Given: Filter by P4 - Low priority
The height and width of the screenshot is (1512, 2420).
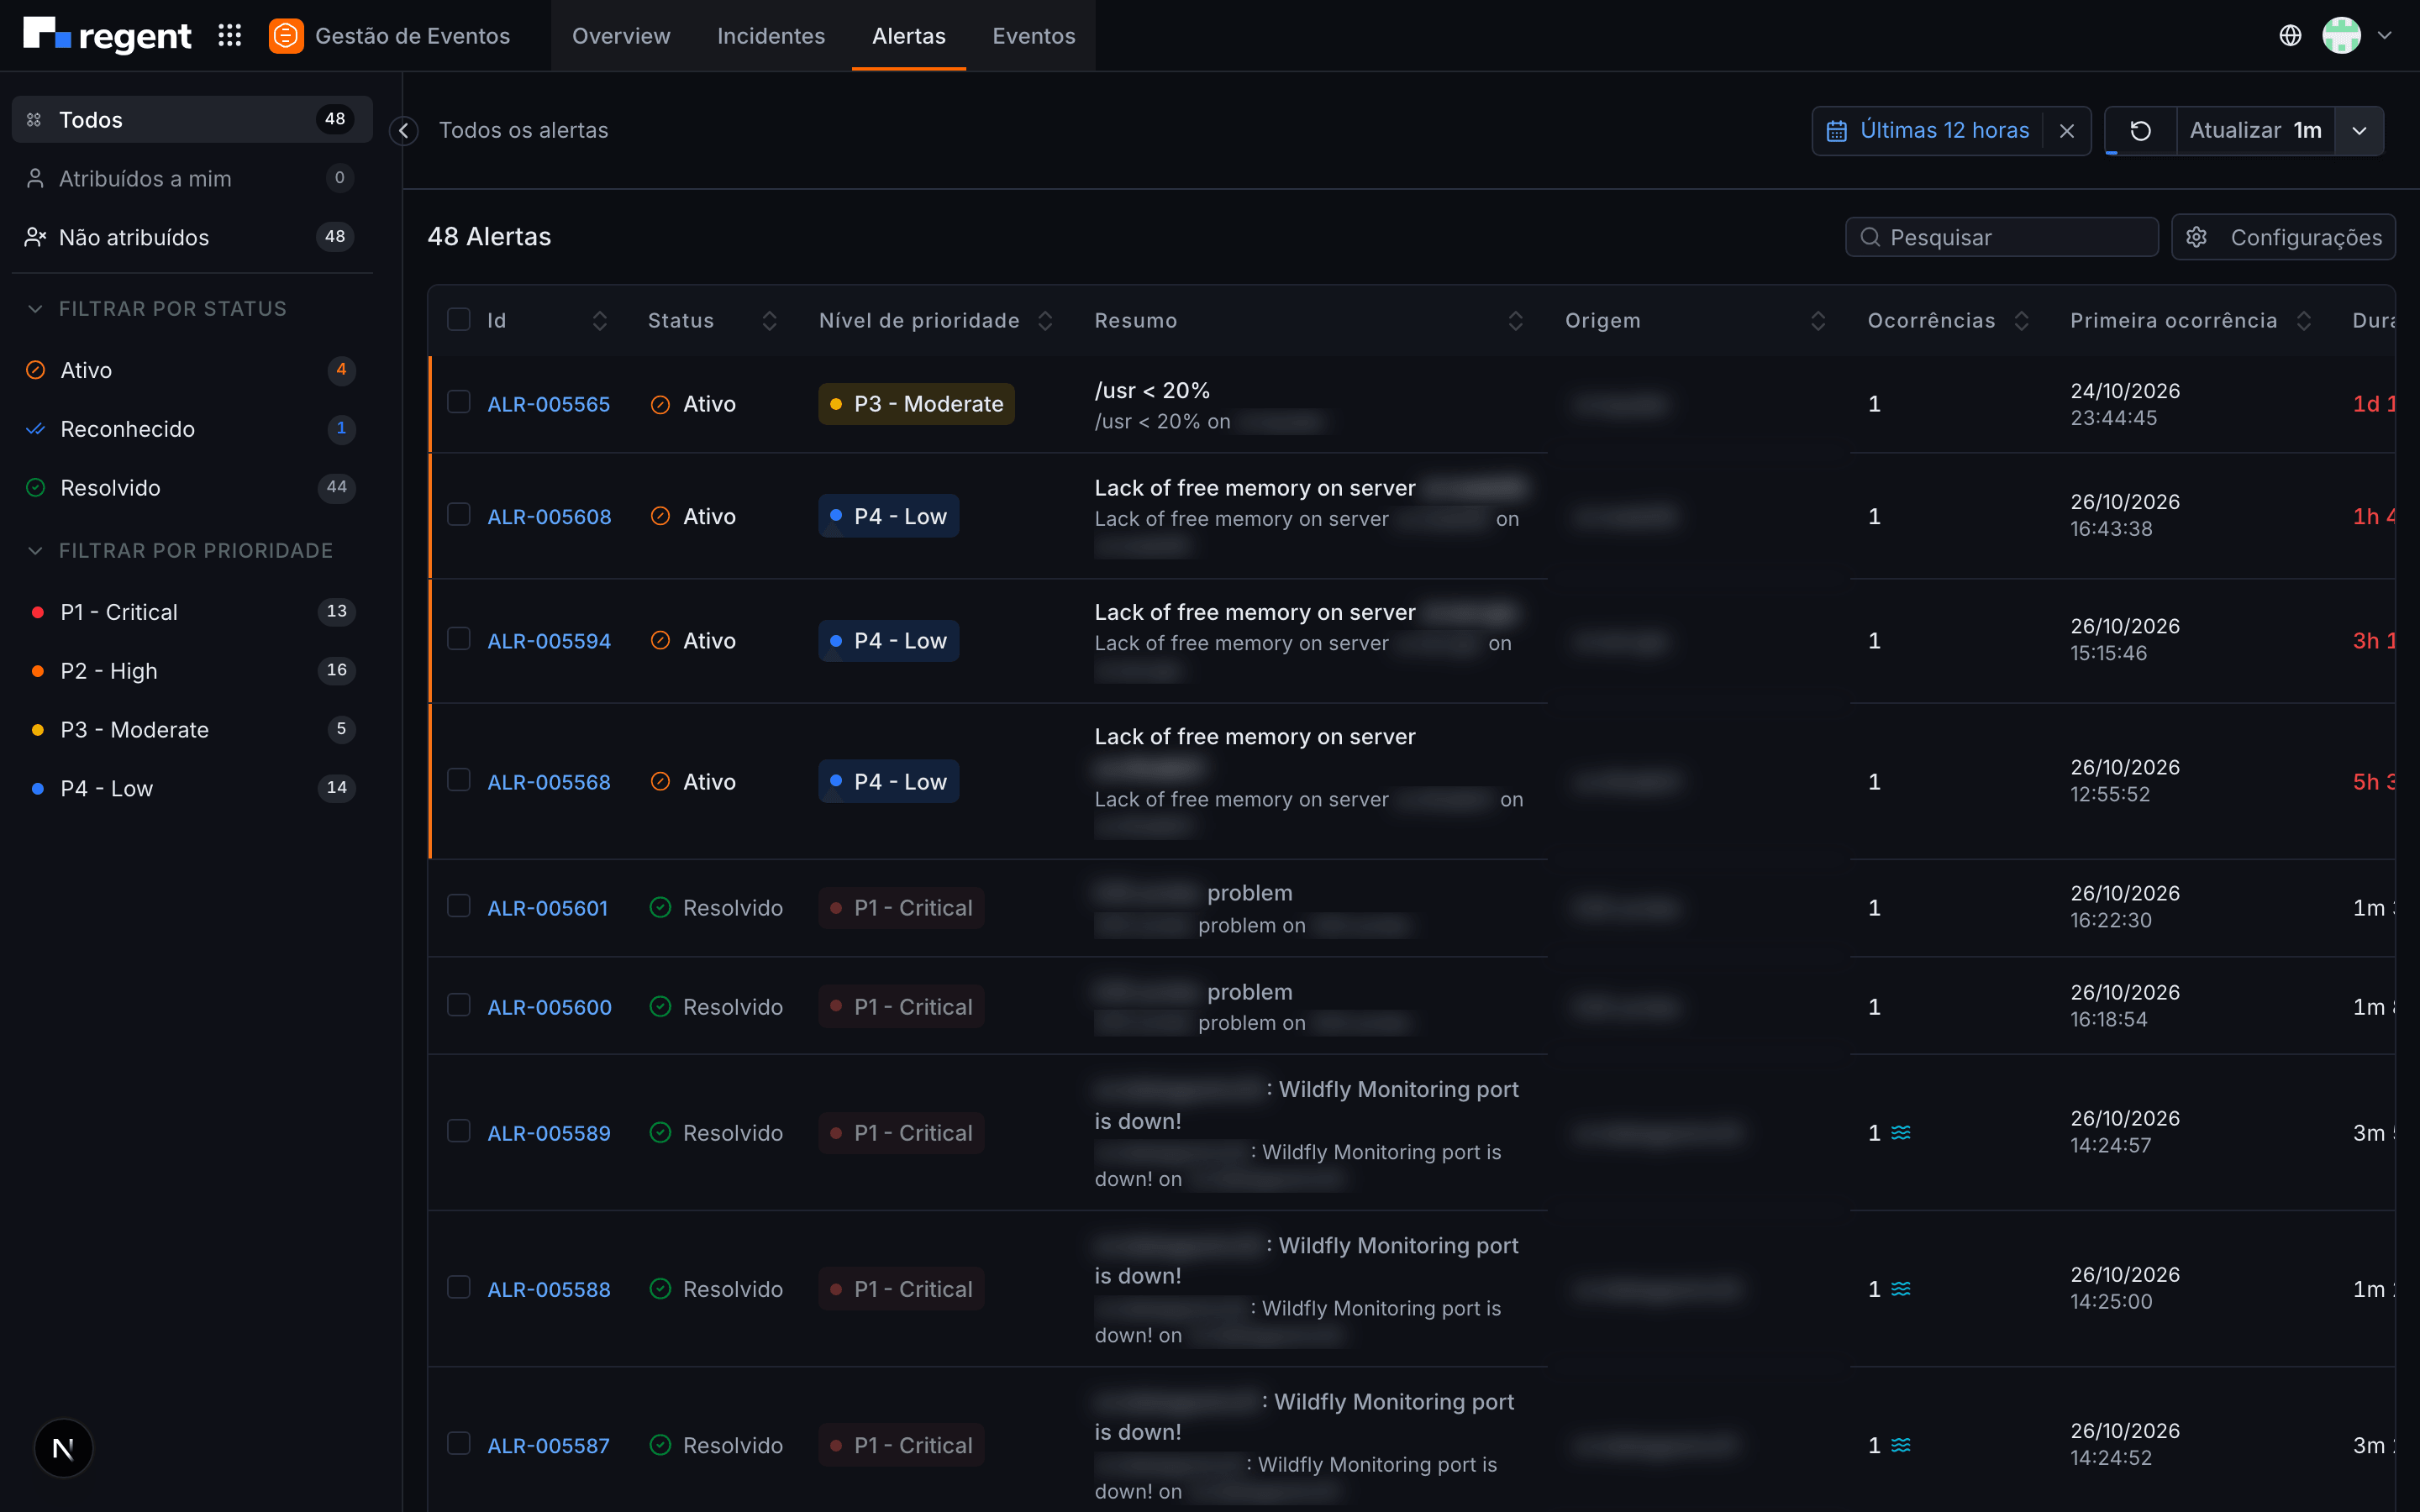Looking at the screenshot, I should tap(192, 788).
